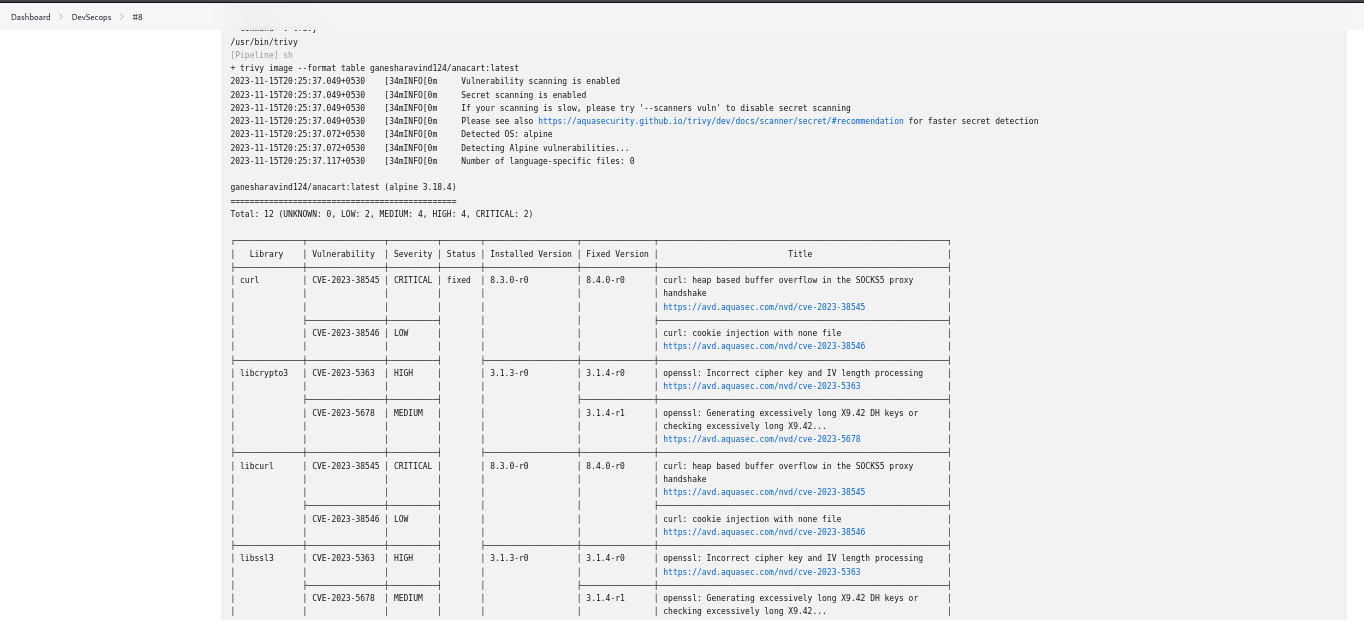This screenshot has width=1364, height=620.
Task: Open the Dashboard breadcrumb
Action: [31, 17]
